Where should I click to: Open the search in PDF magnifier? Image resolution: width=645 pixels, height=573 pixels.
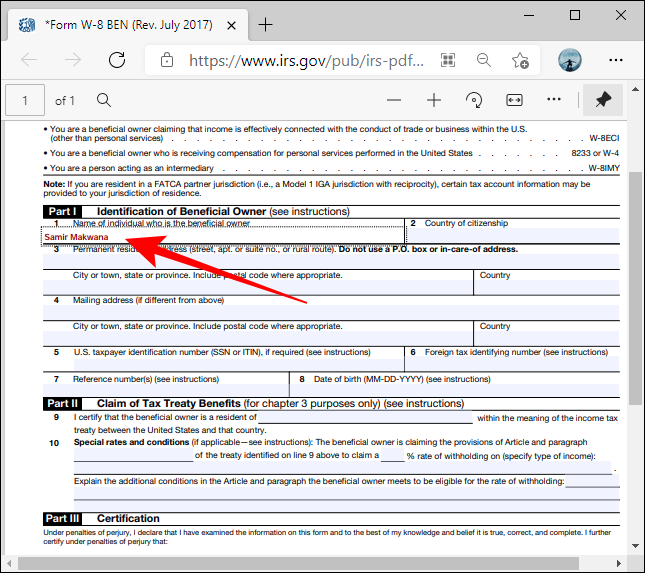click(x=104, y=100)
